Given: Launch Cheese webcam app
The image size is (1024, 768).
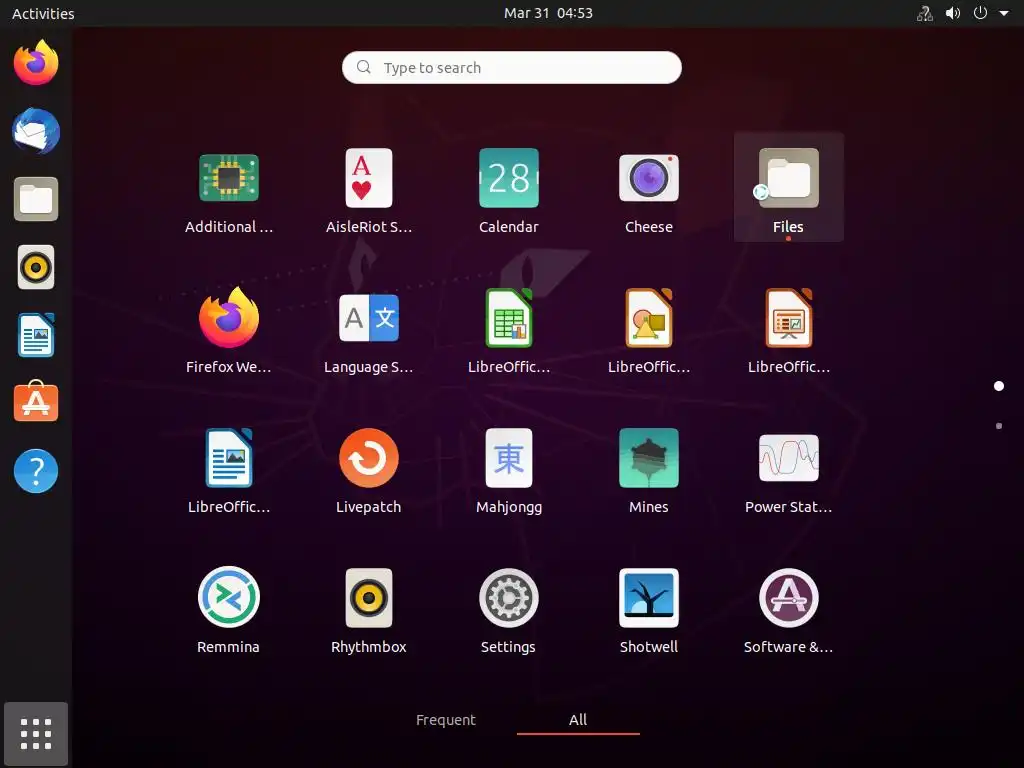Looking at the screenshot, I should coord(648,178).
